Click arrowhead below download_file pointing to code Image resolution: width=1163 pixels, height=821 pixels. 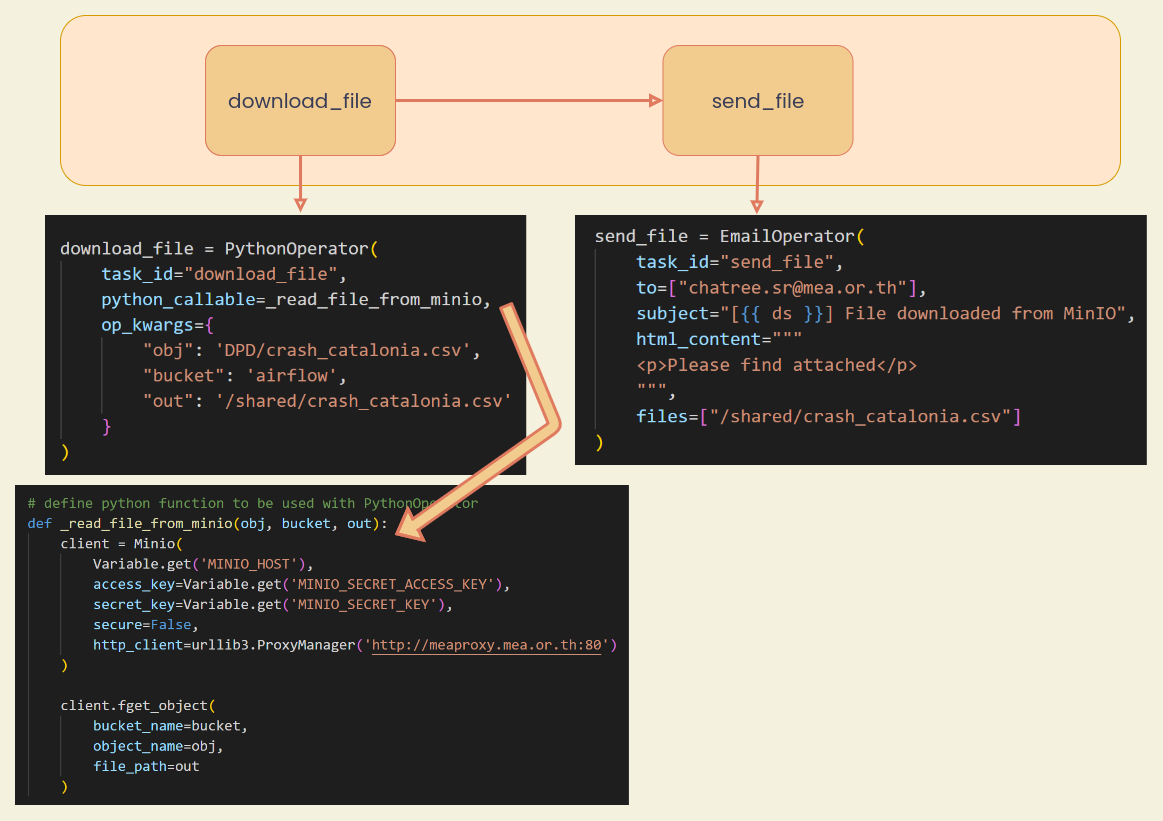click(300, 204)
